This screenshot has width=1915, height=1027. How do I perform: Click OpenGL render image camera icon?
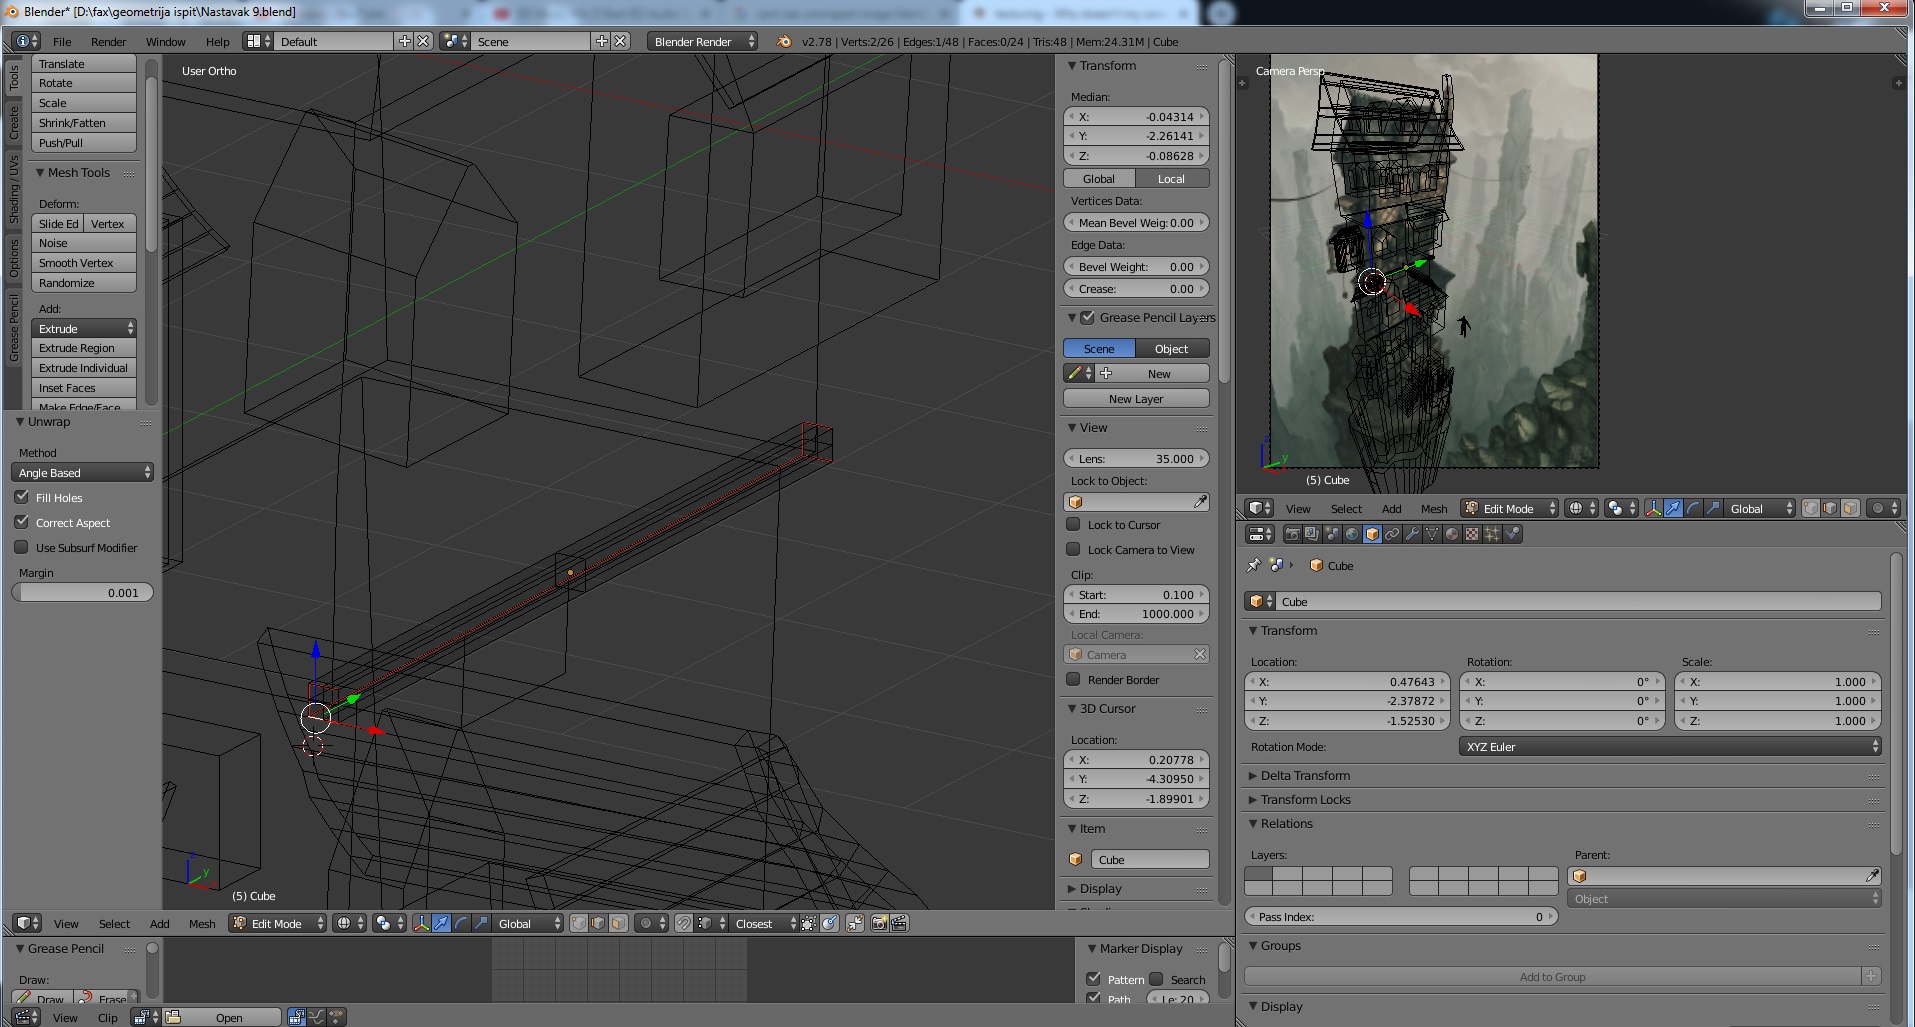tap(879, 923)
